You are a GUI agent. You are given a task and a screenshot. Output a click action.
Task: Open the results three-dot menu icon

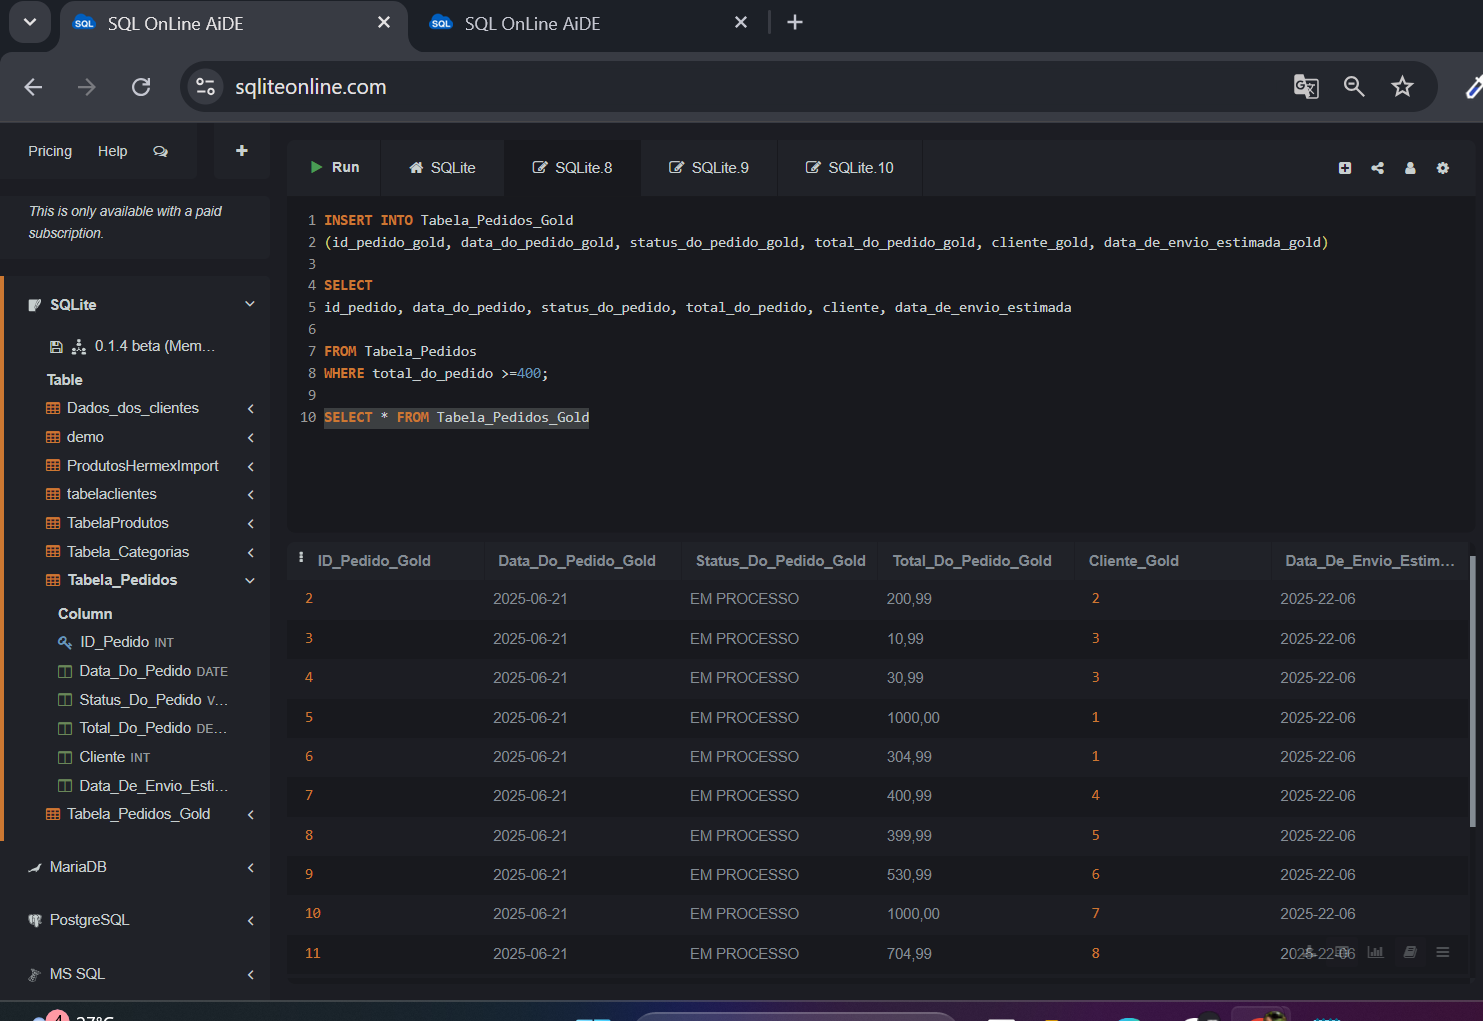[301, 557]
